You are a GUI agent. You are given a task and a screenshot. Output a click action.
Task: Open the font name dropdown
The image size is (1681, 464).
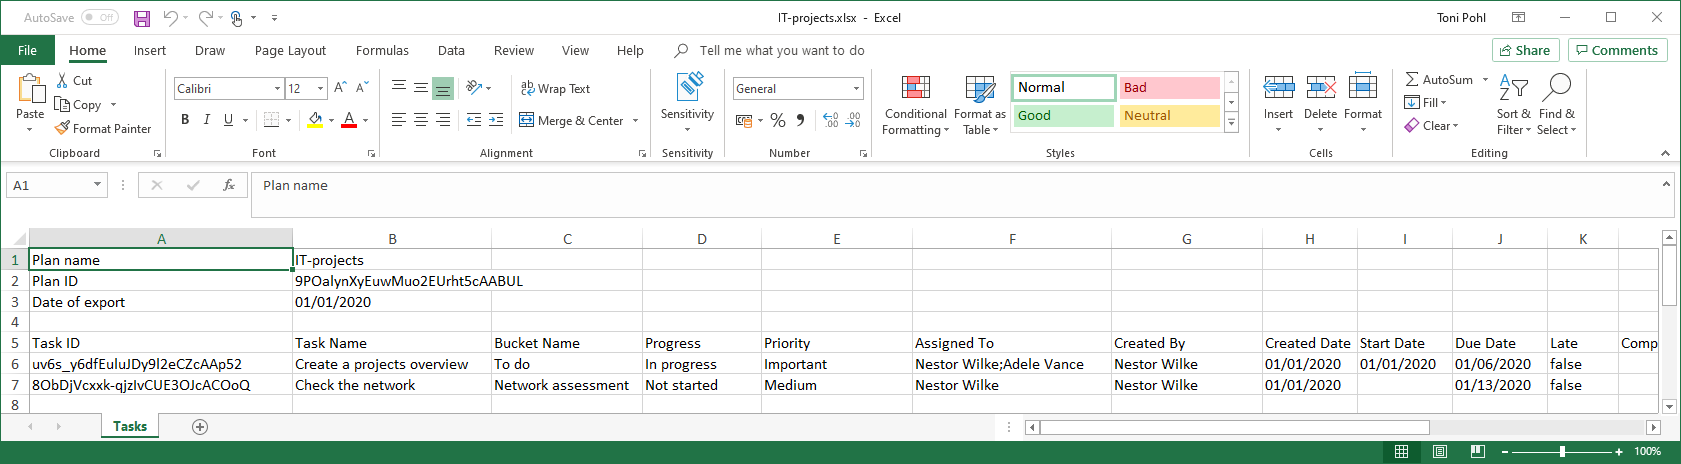pyautogui.click(x=277, y=89)
